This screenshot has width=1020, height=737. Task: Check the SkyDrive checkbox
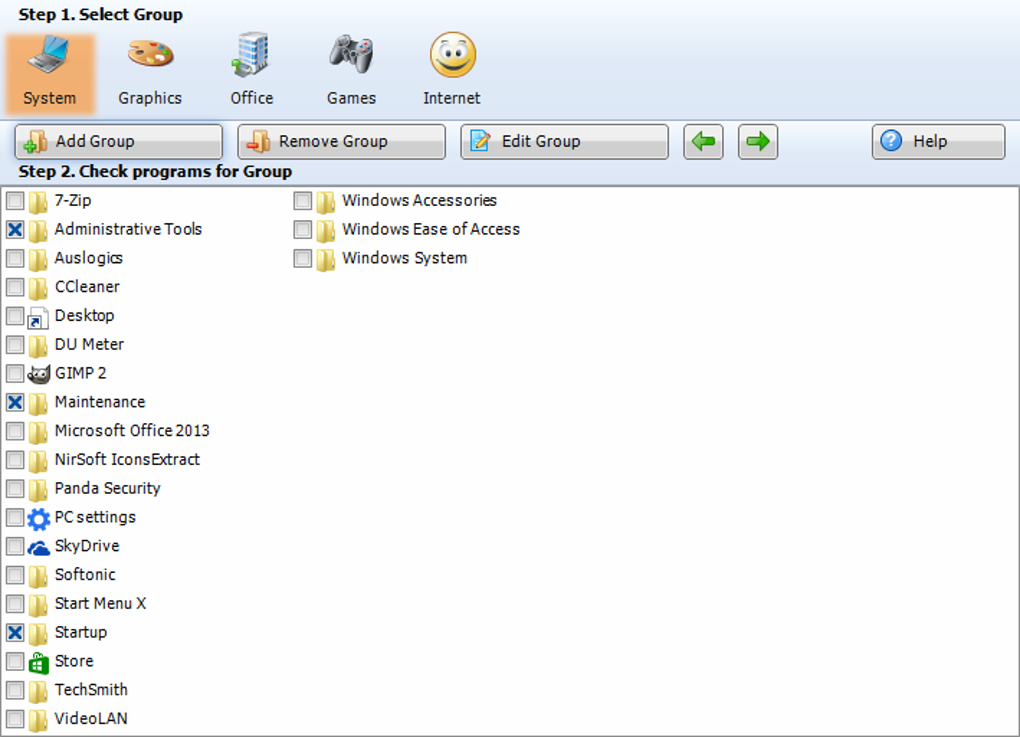point(15,546)
